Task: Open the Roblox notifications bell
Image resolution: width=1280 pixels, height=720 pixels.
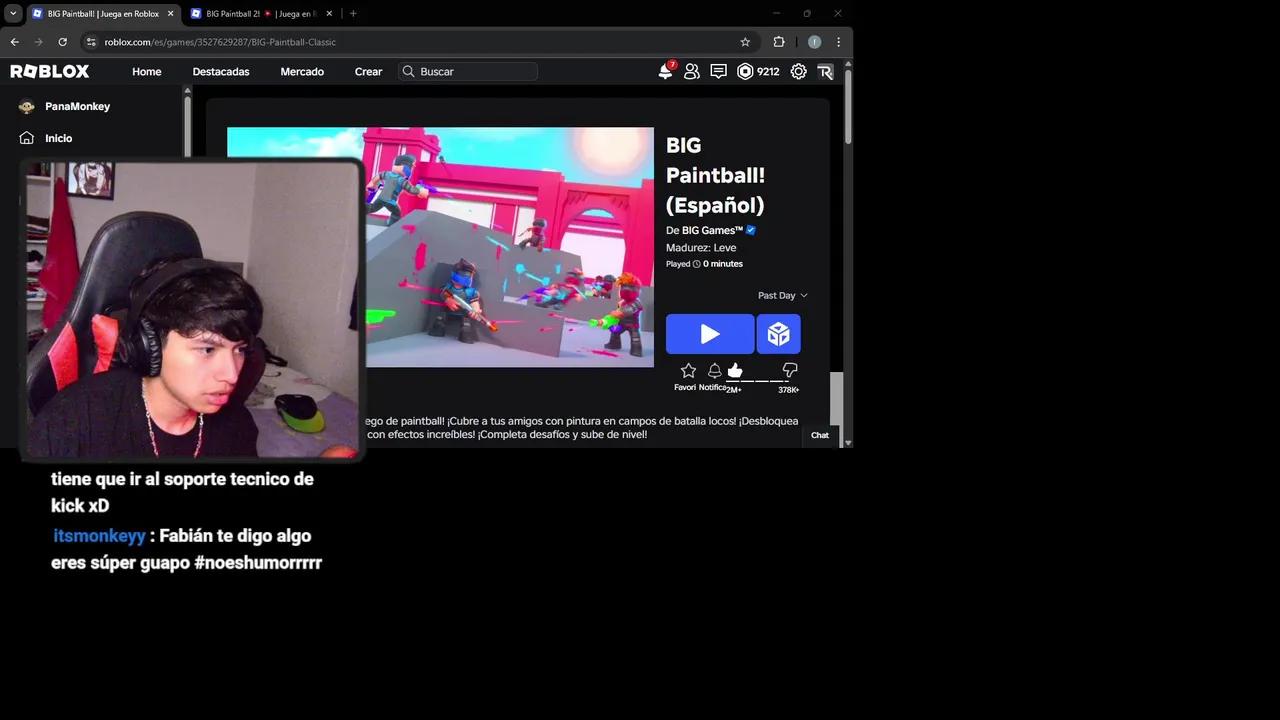Action: click(666, 71)
